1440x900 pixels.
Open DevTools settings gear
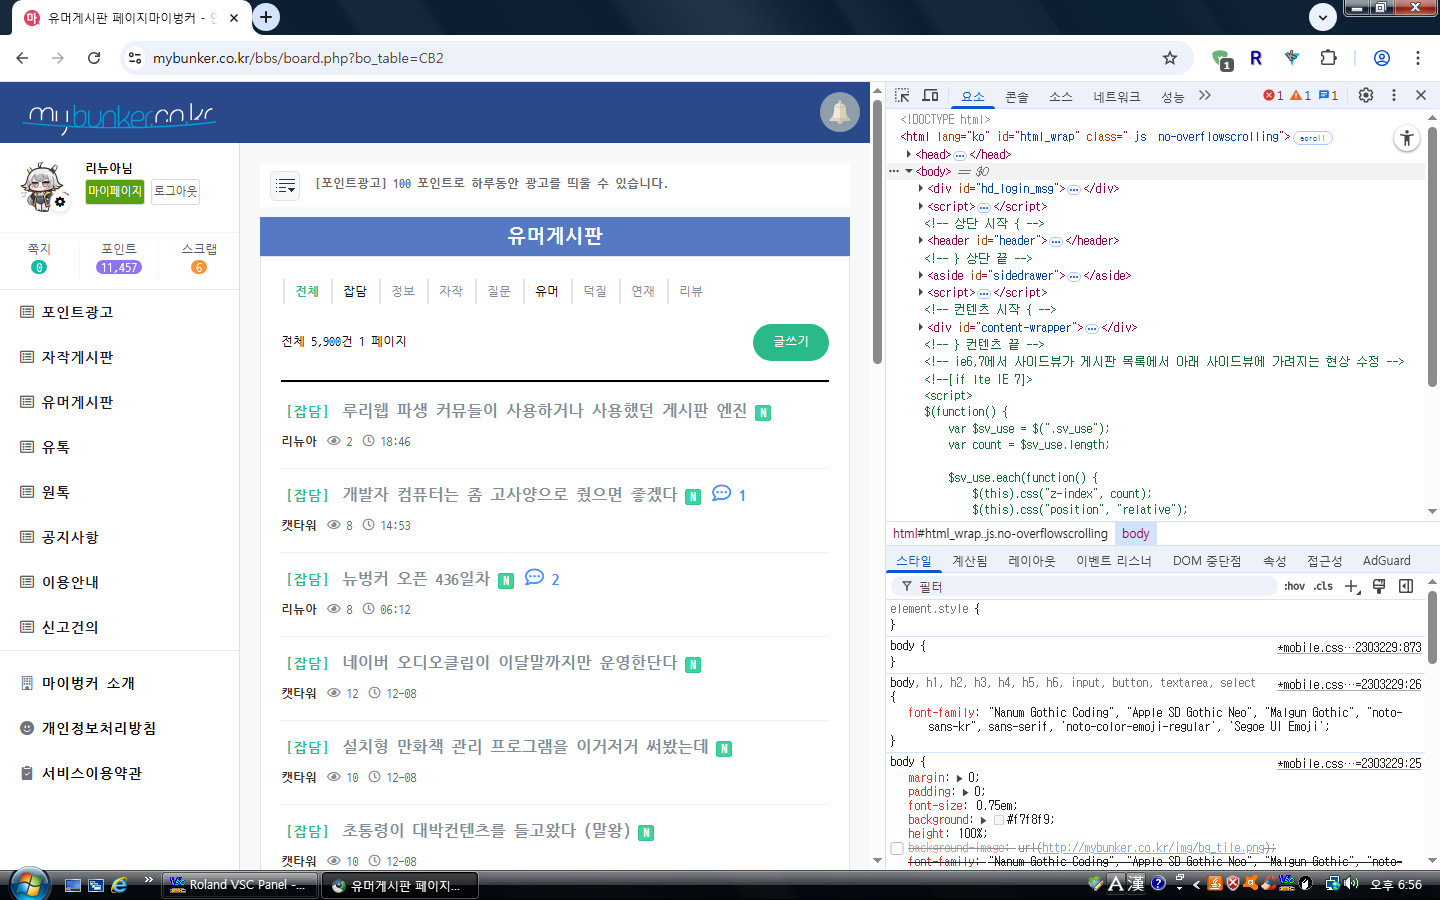[x=1366, y=95]
